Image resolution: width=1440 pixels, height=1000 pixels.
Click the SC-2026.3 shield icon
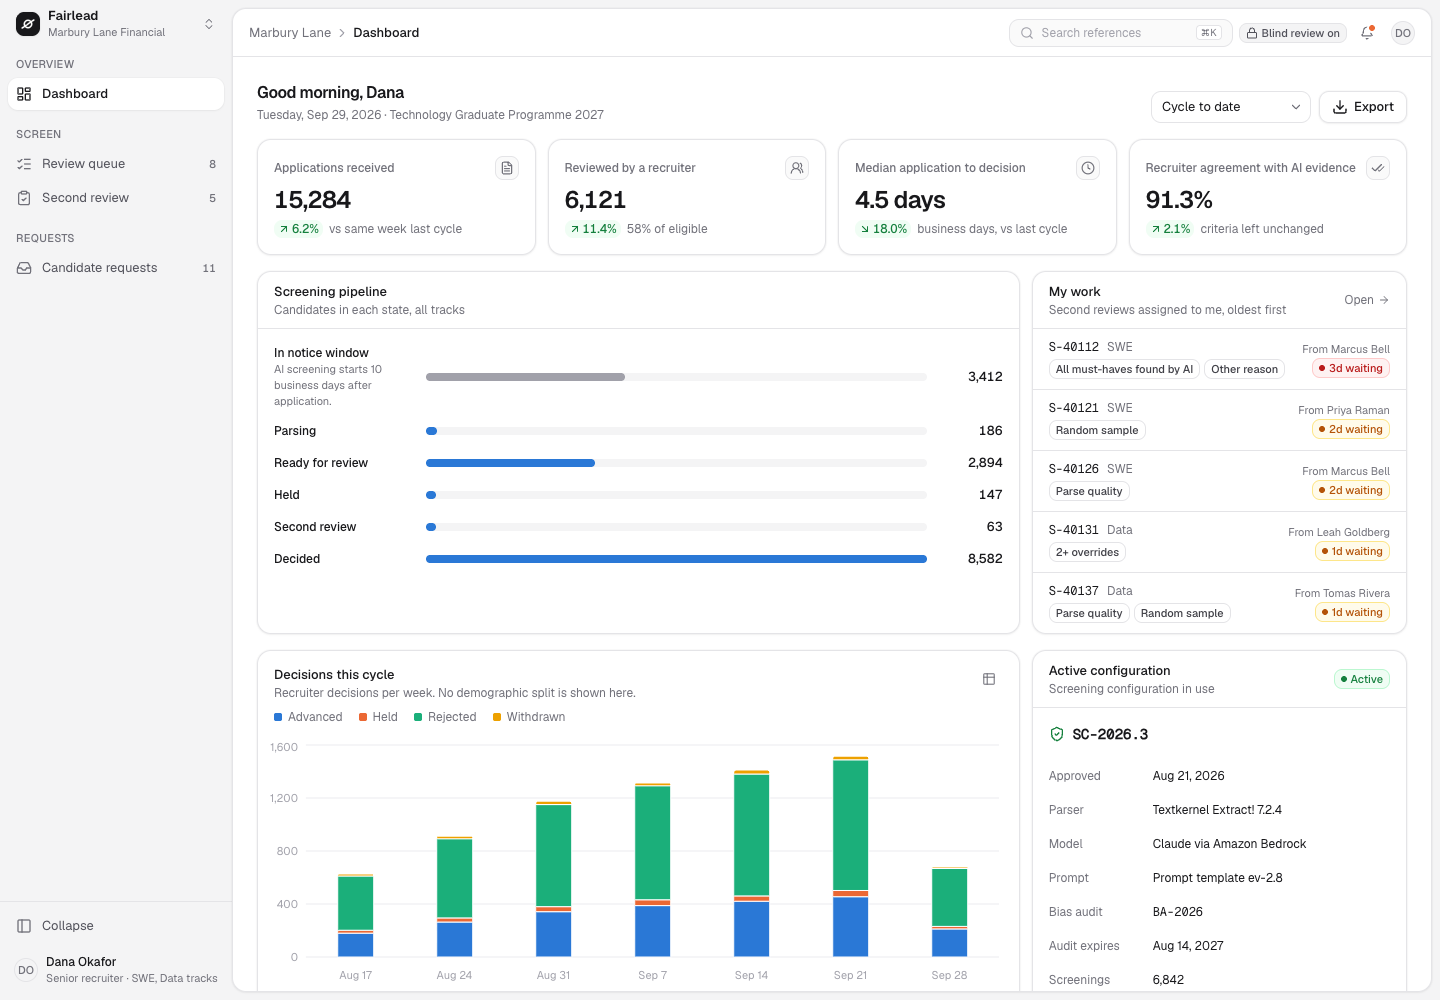(1057, 734)
